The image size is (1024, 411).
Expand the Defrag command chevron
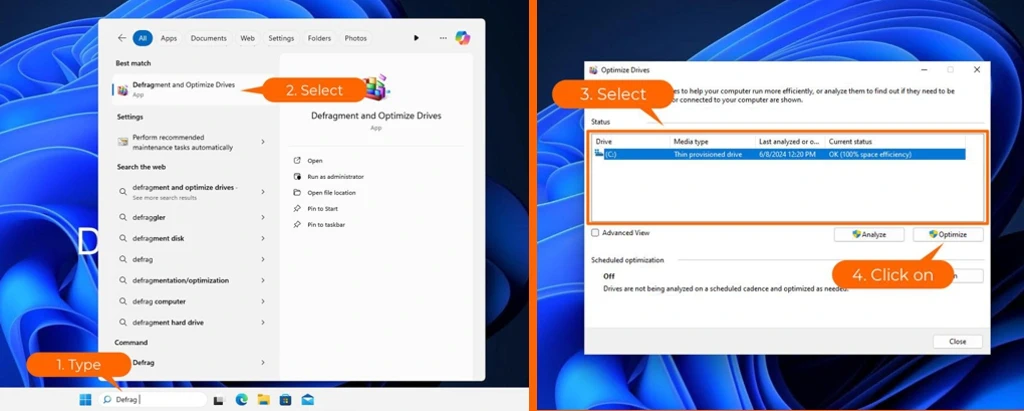click(x=263, y=362)
